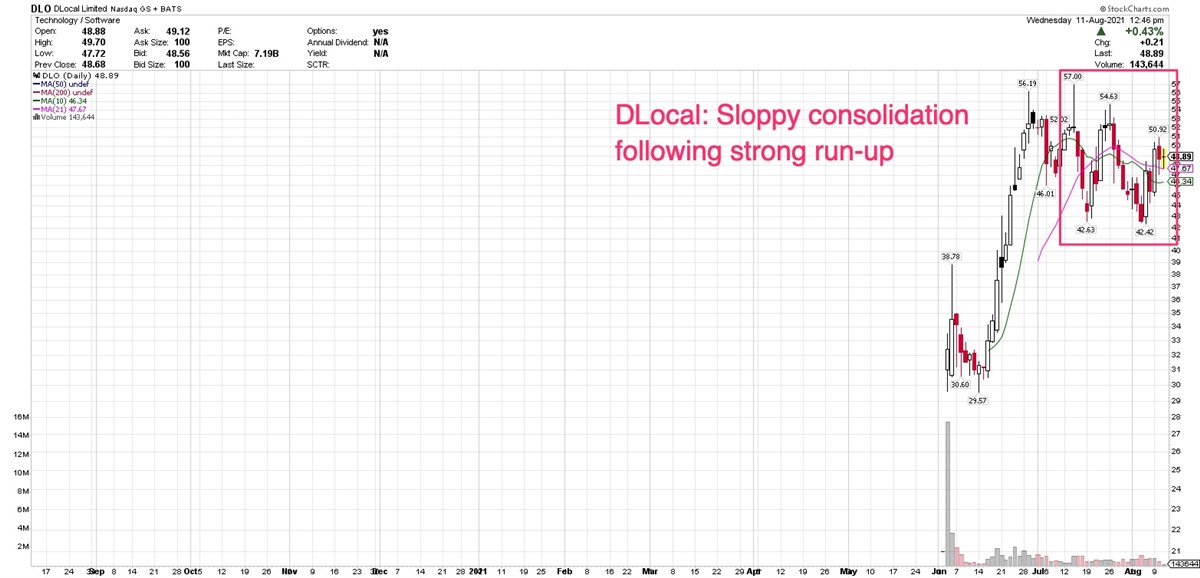Image resolution: width=1200 pixels, height=578 pixels.
Task: Click the 2M volume axis label
Action: pos(25,547)
